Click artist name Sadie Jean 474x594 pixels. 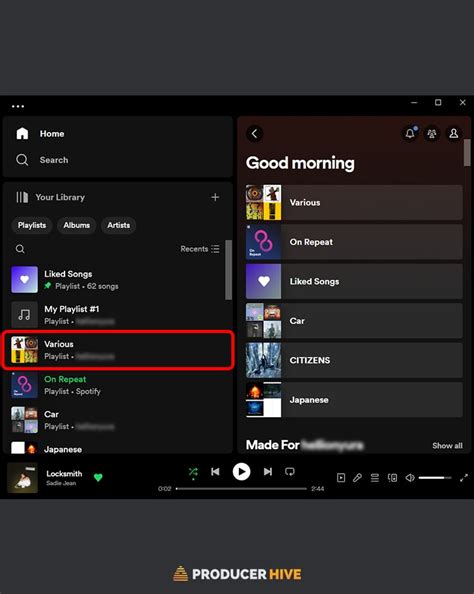[x=61, y=483]
